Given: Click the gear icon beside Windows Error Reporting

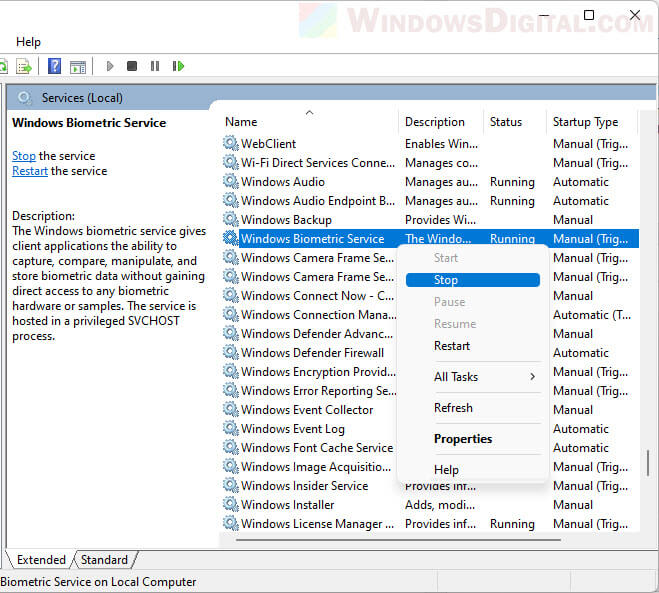Looking at the screenshot, I should coord(230,390).
